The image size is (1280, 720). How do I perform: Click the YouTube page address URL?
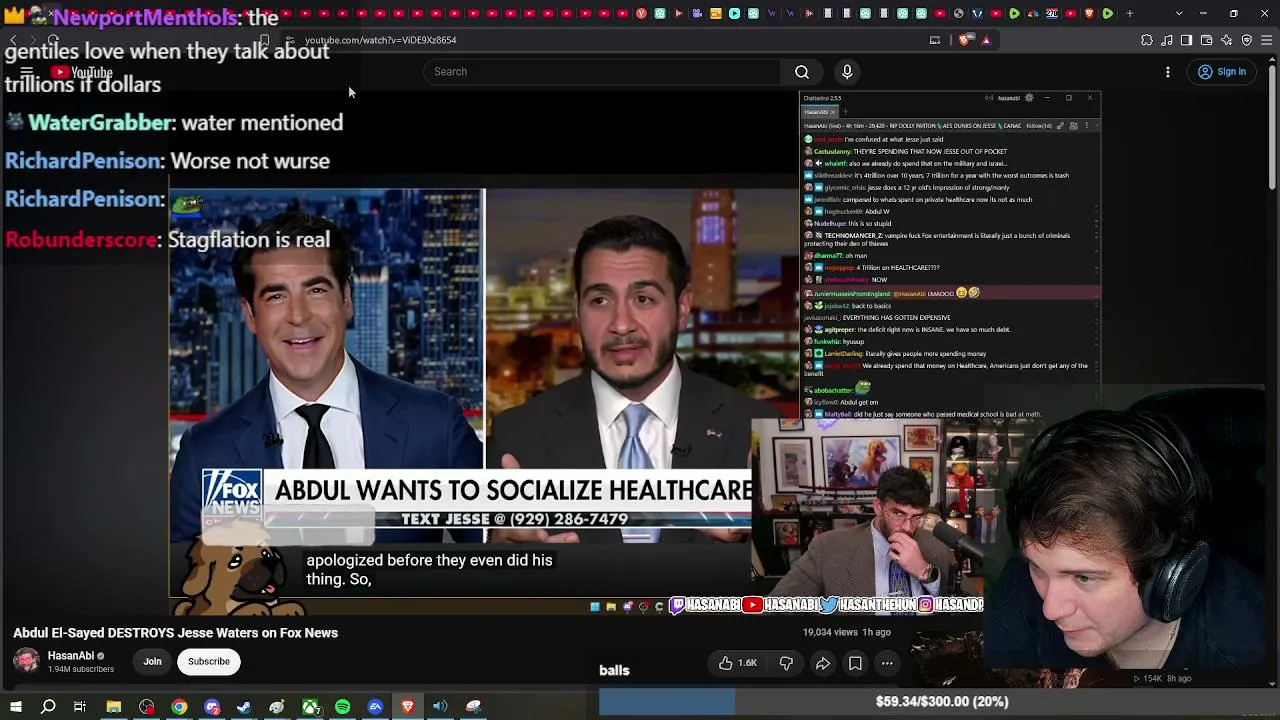pyautogui.click(x=381, y=40)
